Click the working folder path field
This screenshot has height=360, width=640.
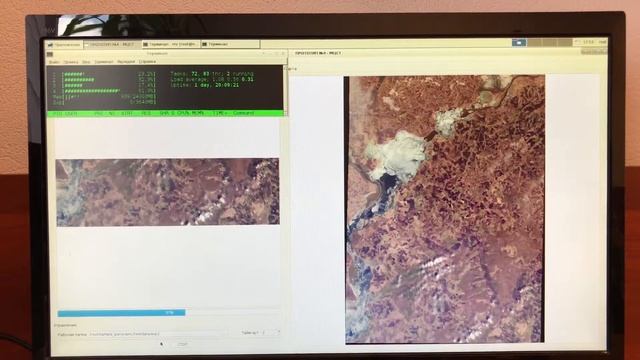(157, 334)
